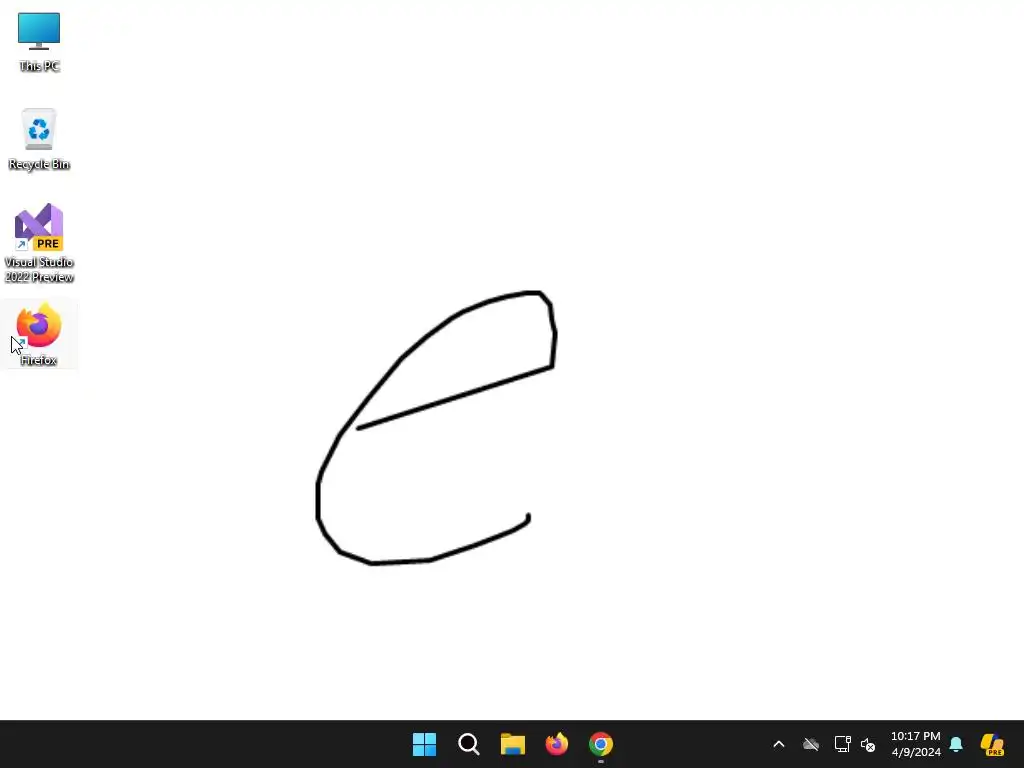1024x768 pixels.
Task: Open the muted volume tray icon
Action: coord(868,744)
